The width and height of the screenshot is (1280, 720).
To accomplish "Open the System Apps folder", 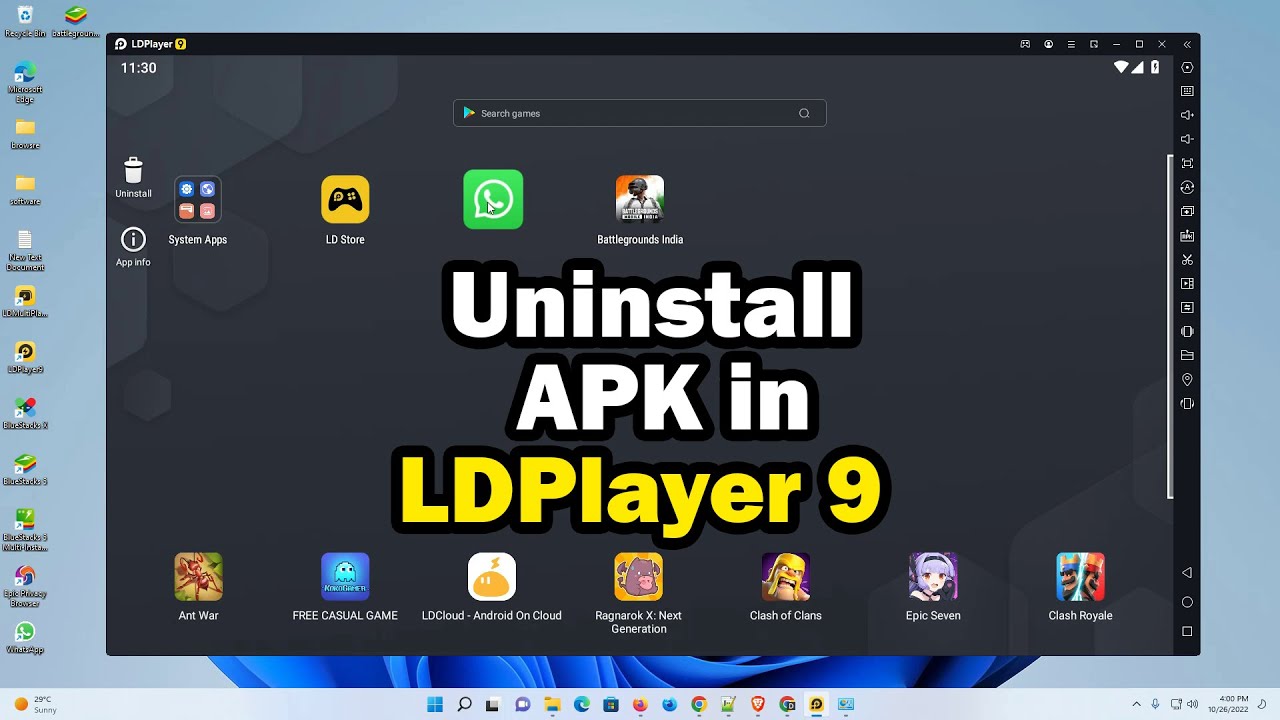I will [x=197, y=199].
